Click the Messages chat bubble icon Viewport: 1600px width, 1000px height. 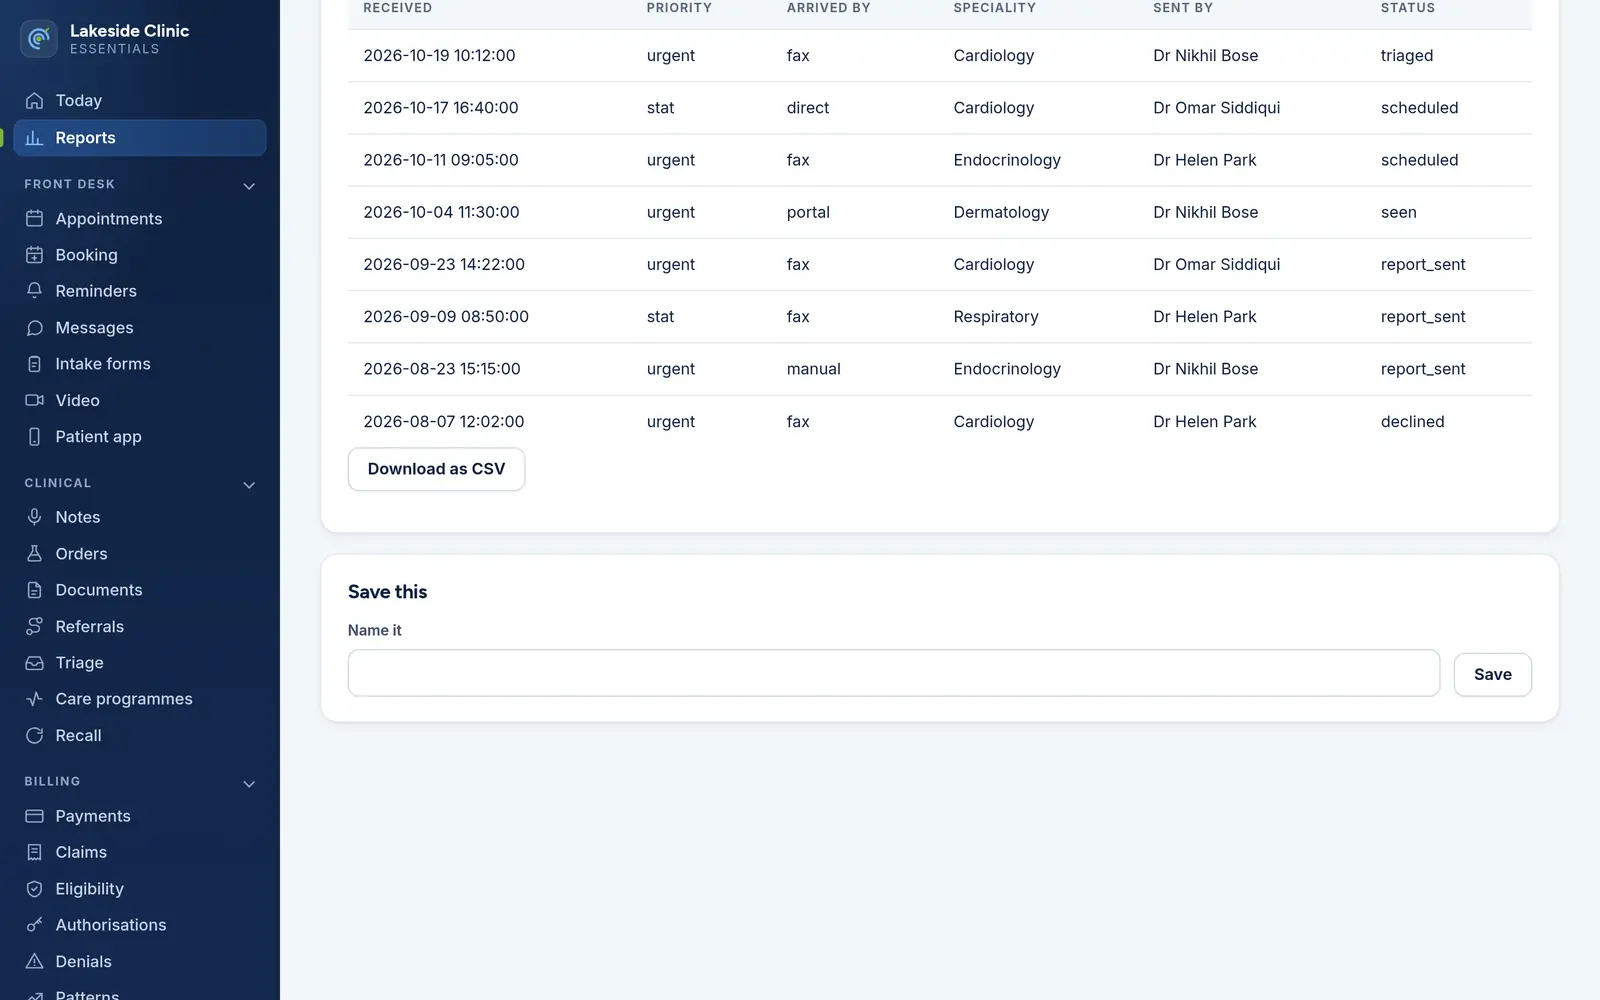click(x=34, y=328)
